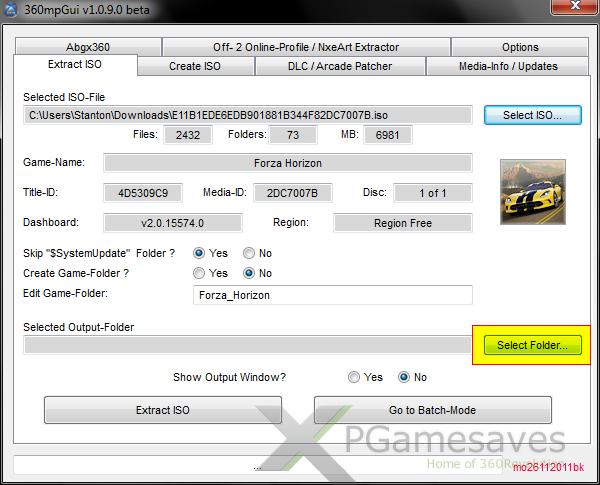Click the 360mpGui app icon in title bar

point(13,9)
